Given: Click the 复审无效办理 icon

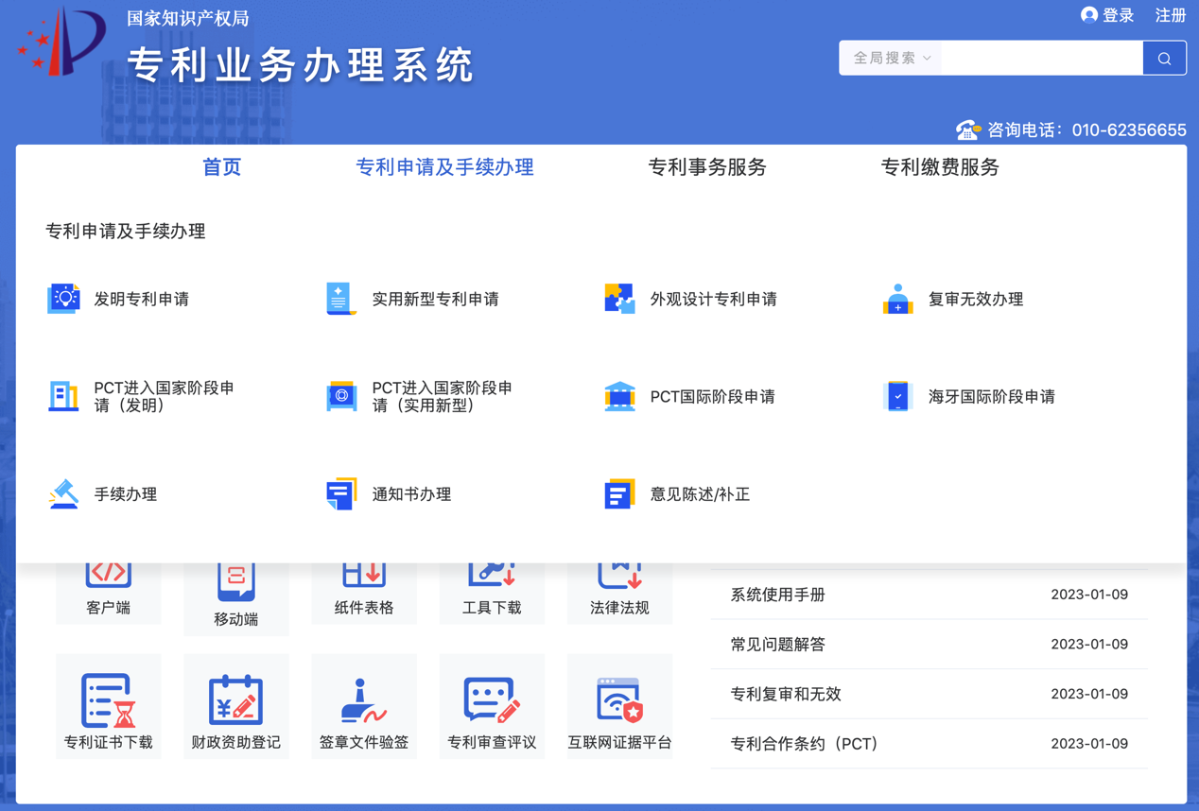Looking at the screenshot, I should tap(898, 299).
